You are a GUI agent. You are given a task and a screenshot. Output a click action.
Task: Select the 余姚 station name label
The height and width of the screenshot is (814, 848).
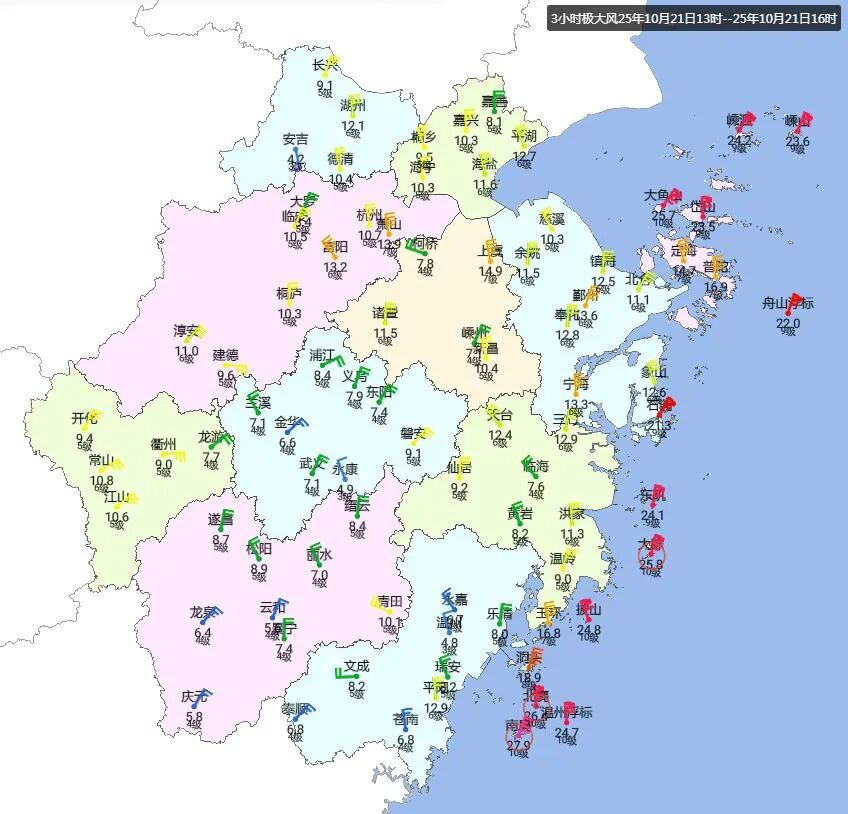(527, 253)
